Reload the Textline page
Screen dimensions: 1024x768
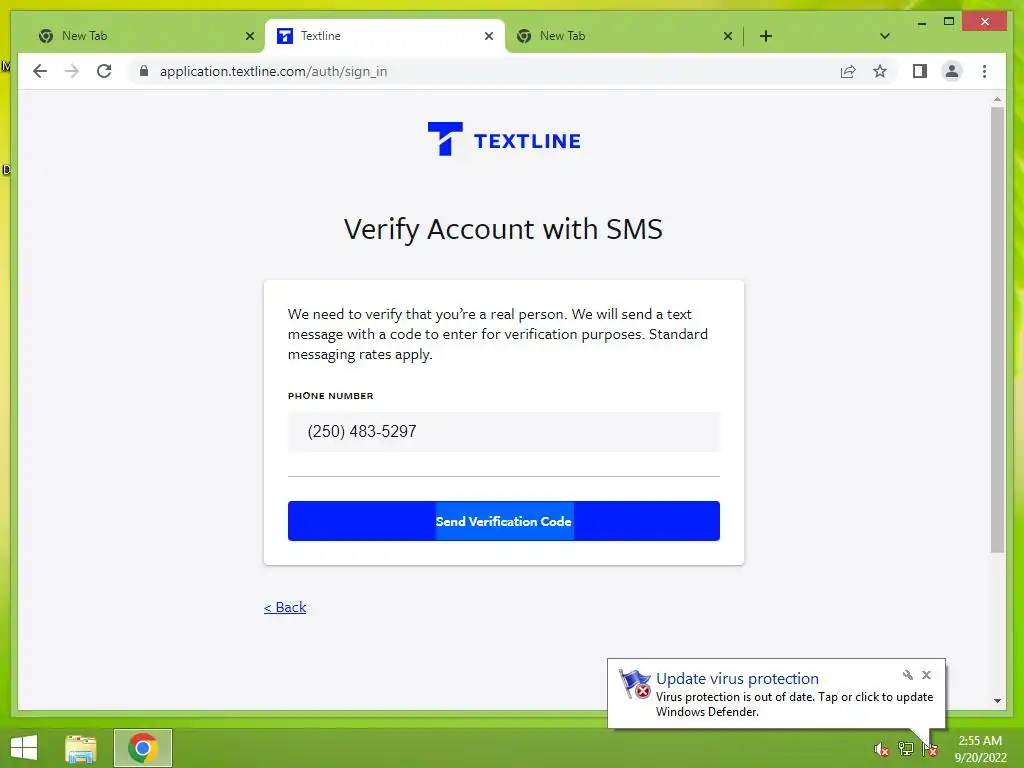pyautogui.click(x=104, y=71)
